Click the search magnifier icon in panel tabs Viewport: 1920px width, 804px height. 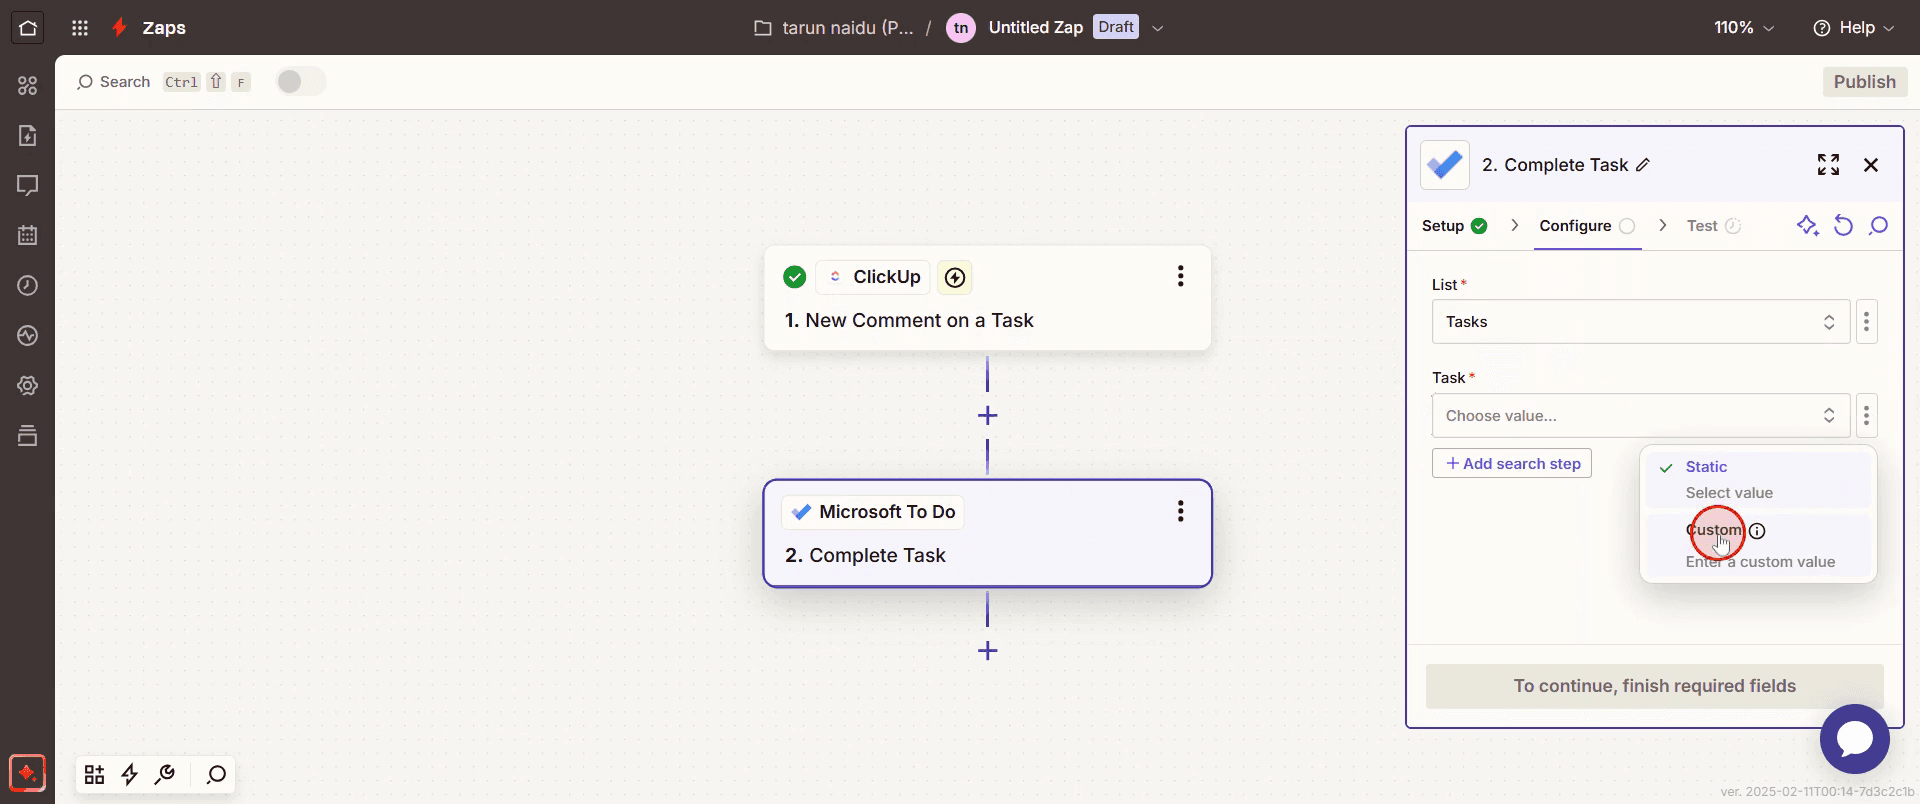[1879, 226]
